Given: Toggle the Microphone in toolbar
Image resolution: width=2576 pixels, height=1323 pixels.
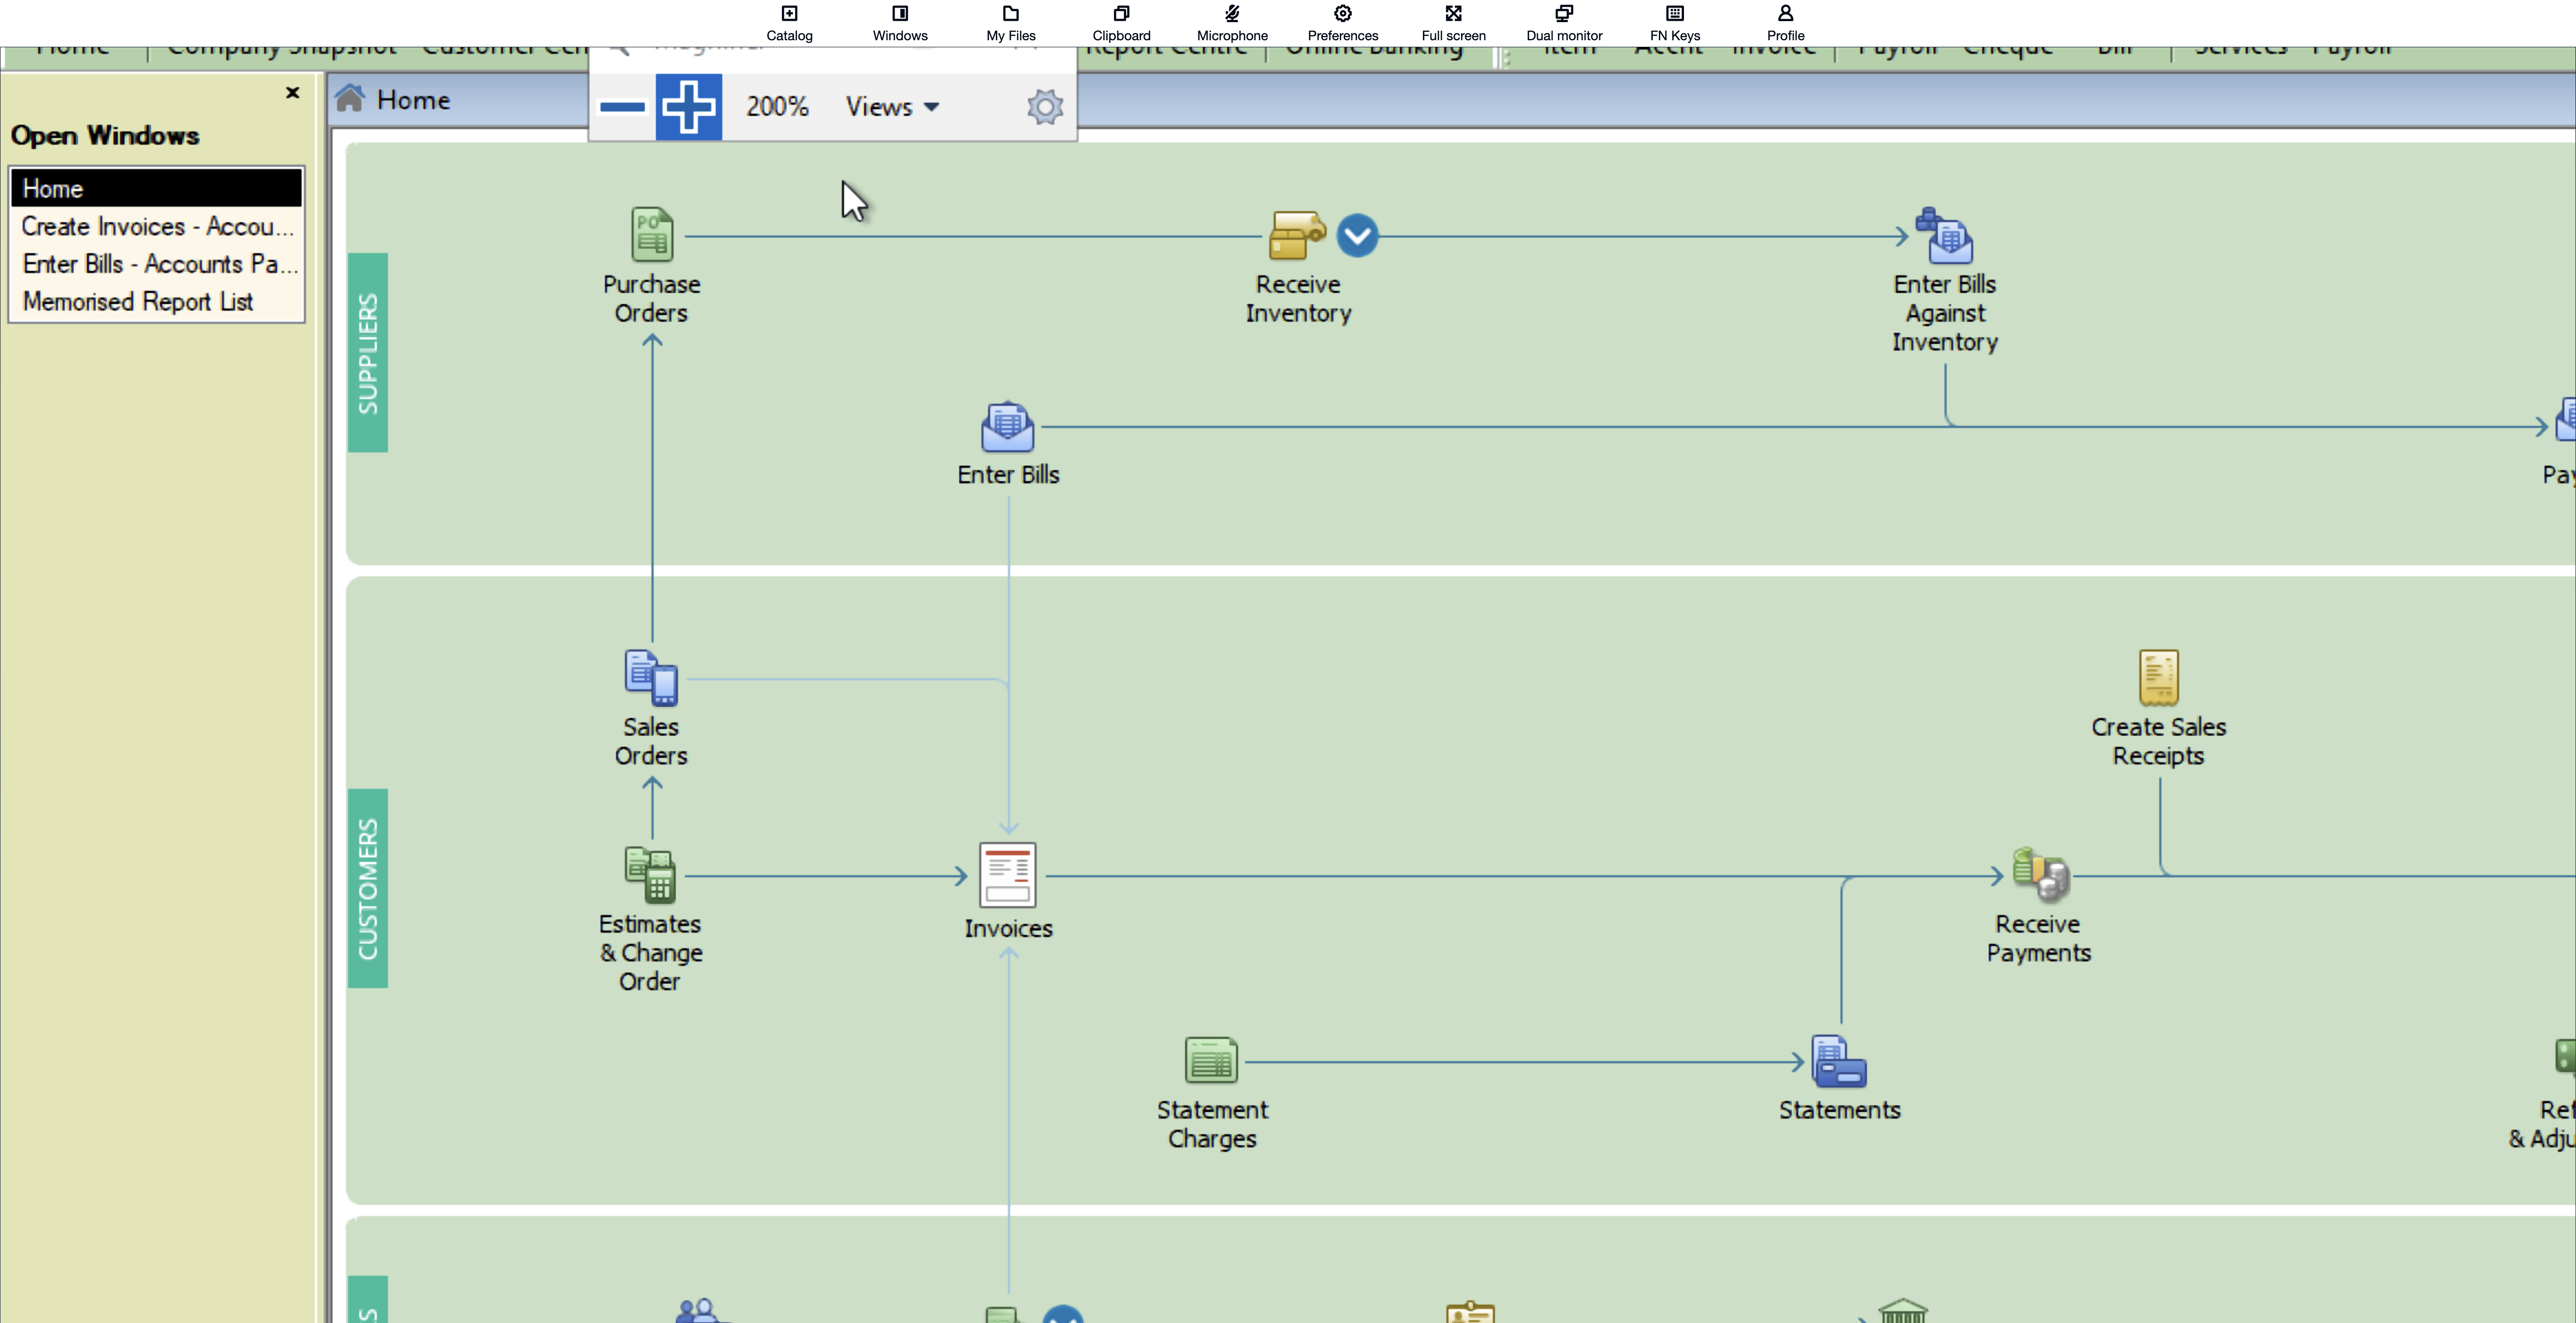Looking at the screenshot, I should pyautogui.click(x=1232, y=22).
